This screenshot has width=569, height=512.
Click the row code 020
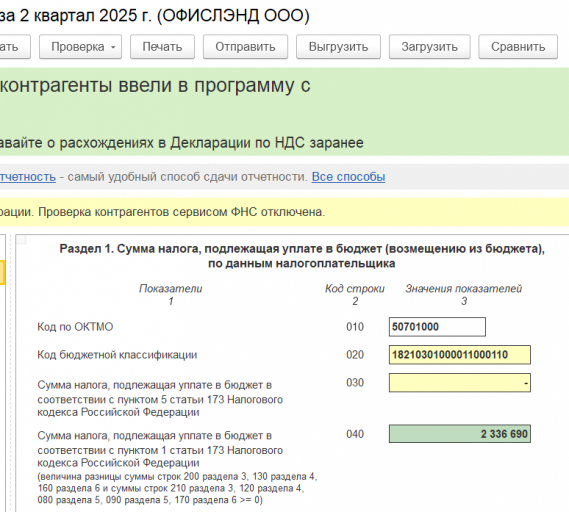tap(355, 355)
